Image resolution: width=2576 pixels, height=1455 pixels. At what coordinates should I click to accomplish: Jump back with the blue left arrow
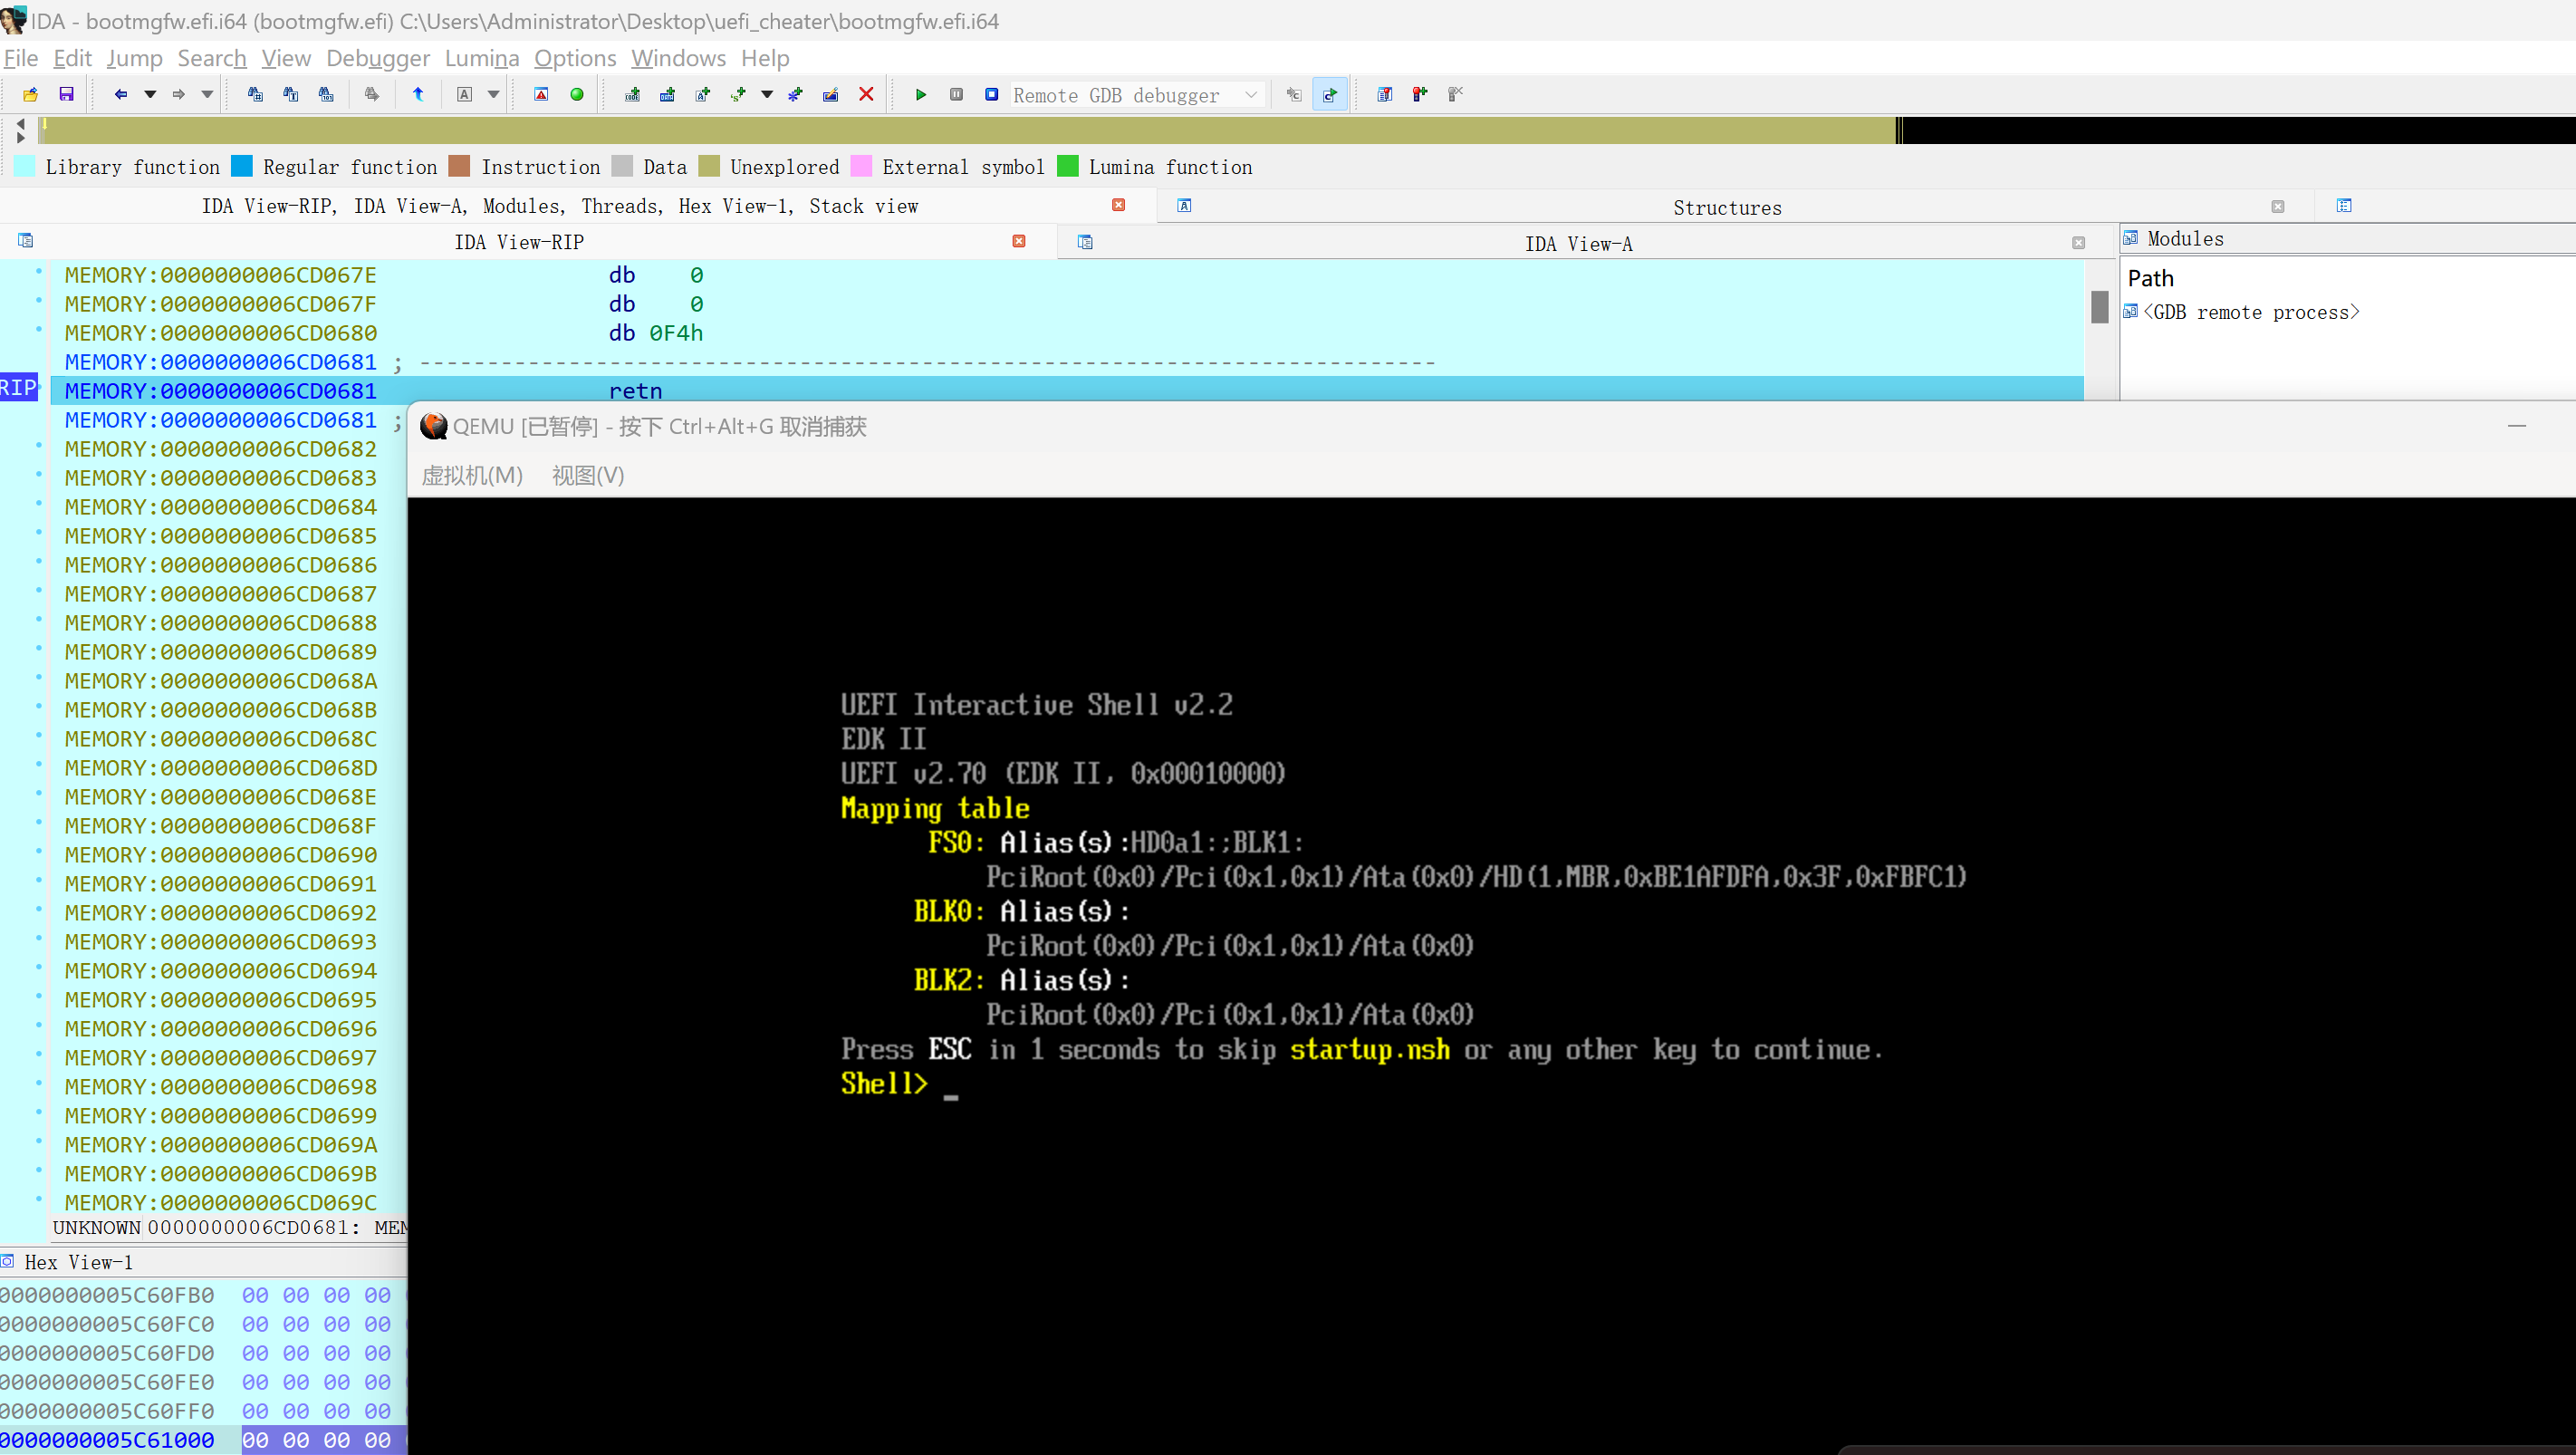pos(121,94)
